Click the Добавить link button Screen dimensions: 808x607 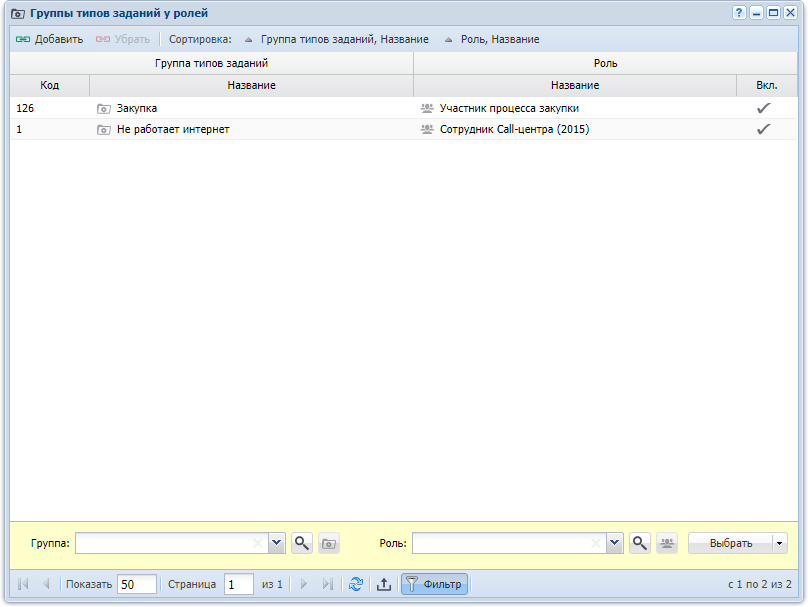[x=49, y=39]
